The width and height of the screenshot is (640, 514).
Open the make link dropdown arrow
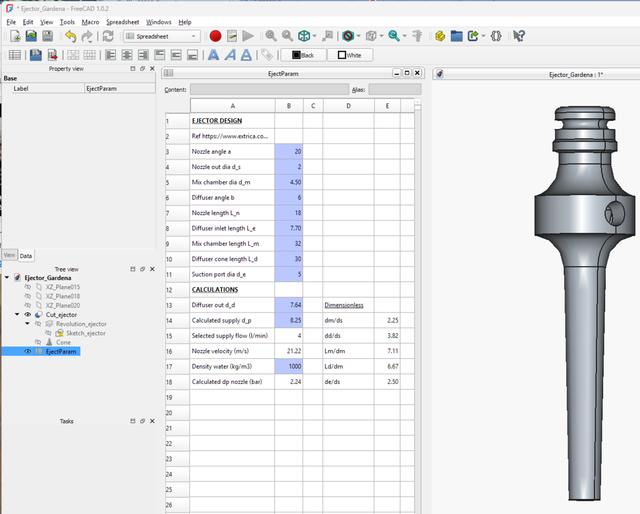483,36
